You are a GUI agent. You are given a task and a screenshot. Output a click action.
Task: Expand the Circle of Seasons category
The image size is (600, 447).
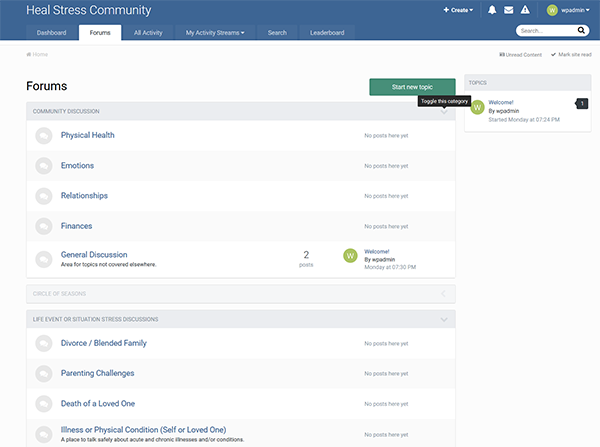point(444,293)
